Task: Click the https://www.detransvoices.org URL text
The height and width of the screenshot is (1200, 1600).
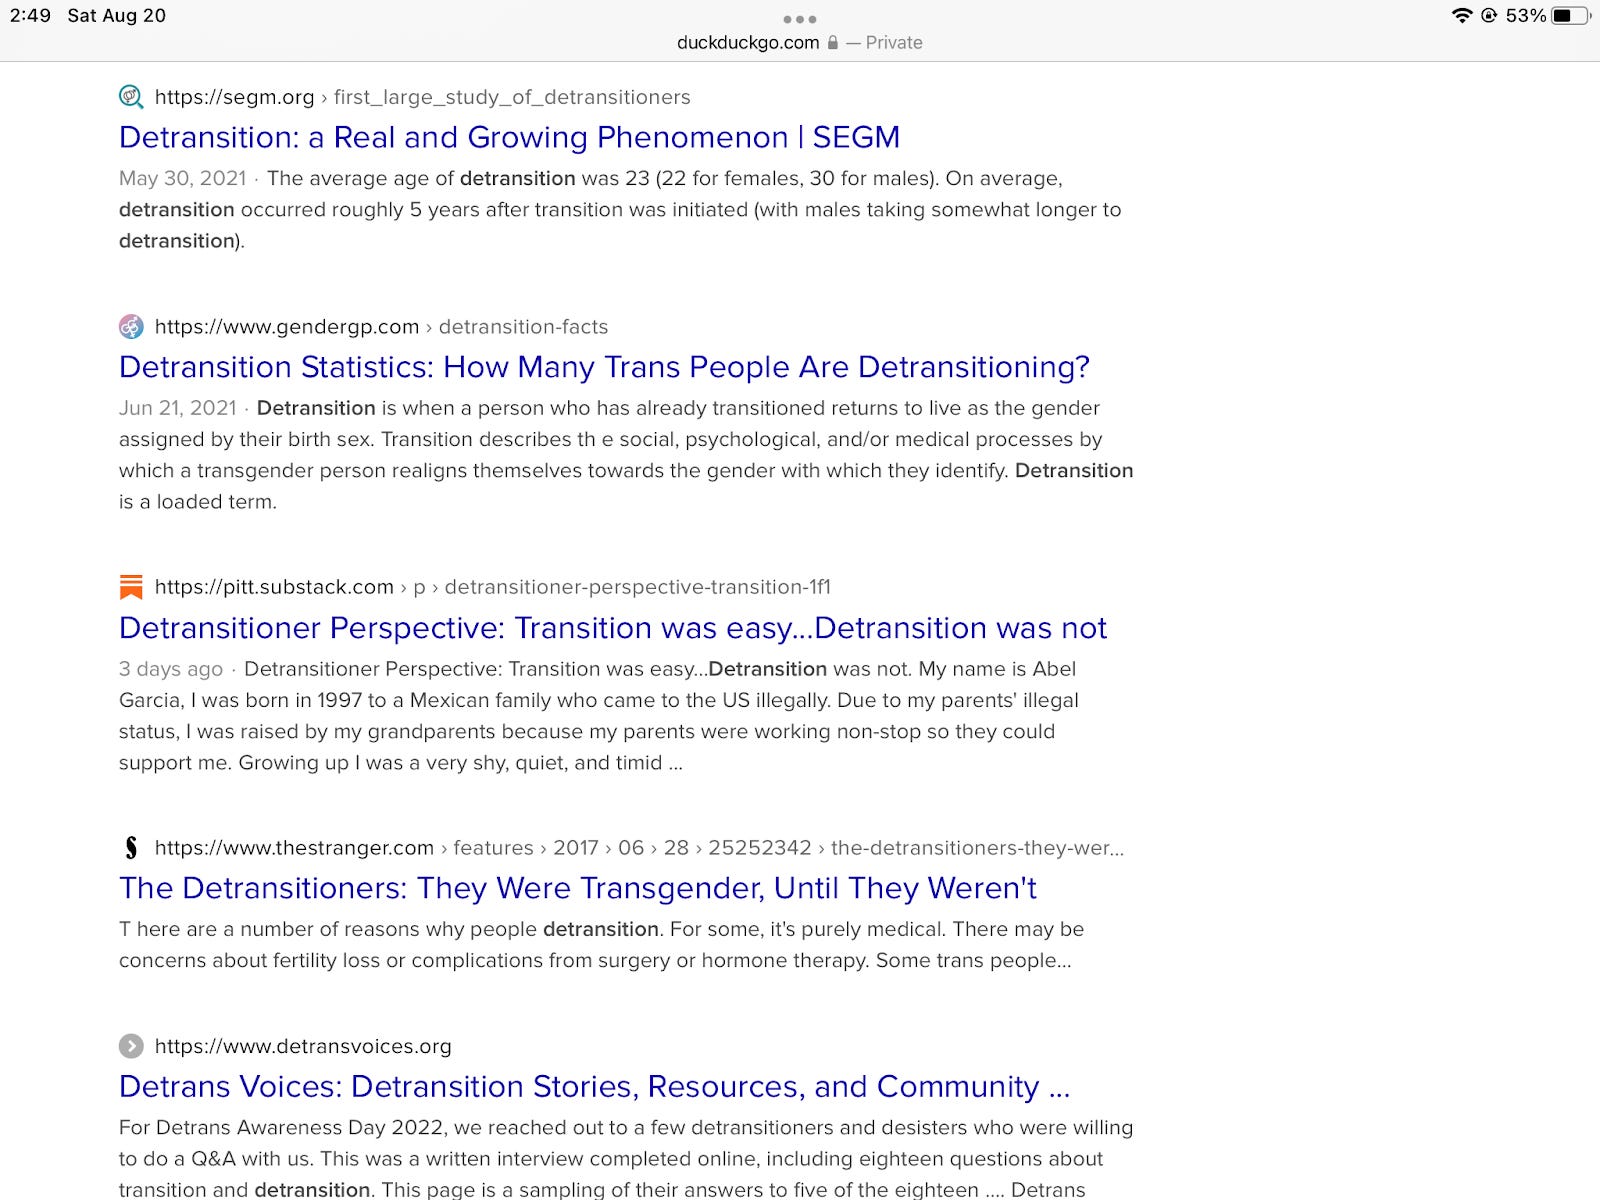Action: click(303, 1046)
